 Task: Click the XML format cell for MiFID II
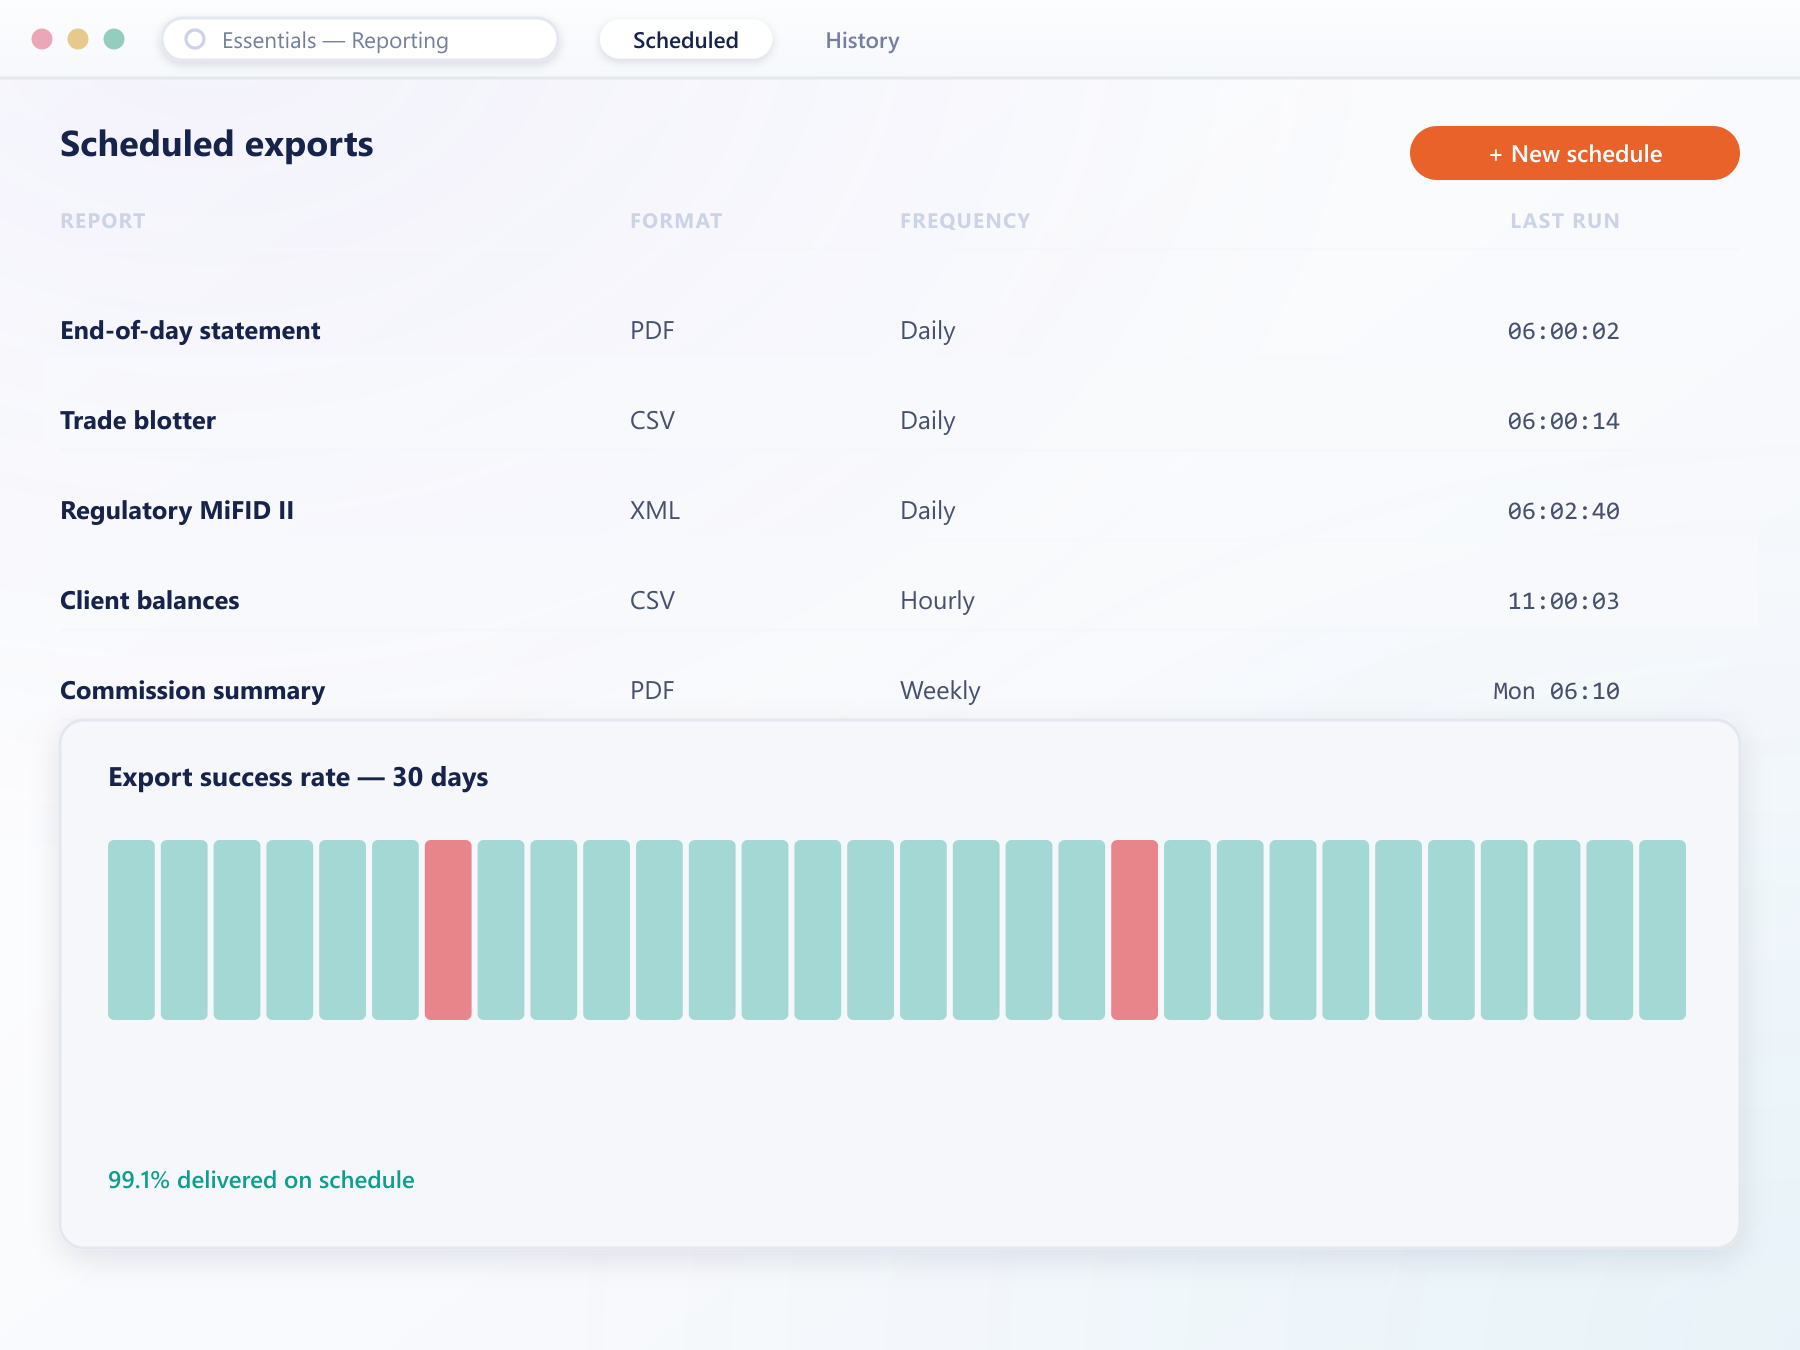click(655, 511)
